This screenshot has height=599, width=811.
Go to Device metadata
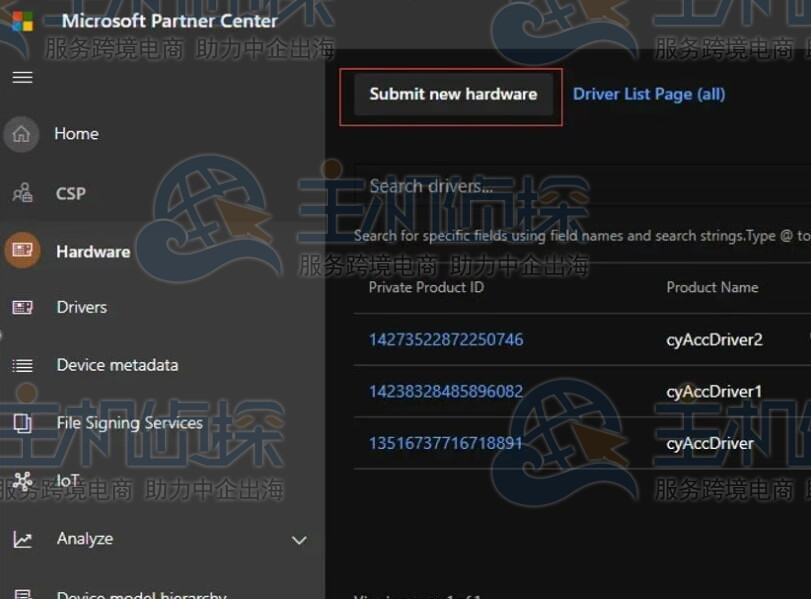coord(117,365)
